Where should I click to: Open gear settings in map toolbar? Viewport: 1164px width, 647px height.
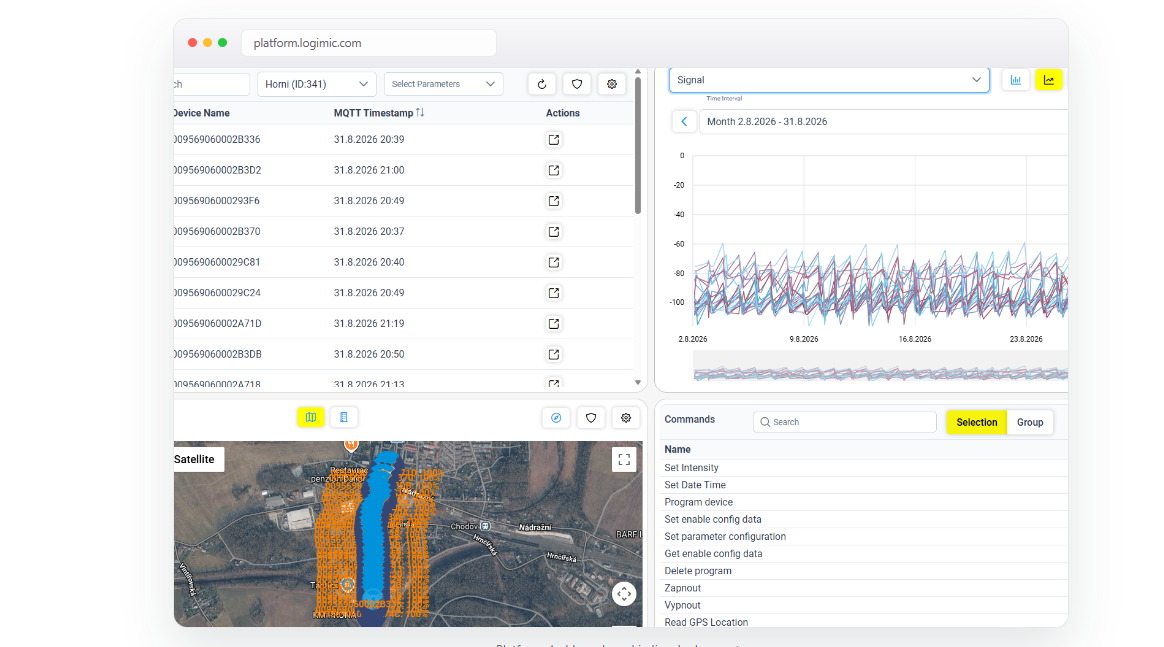(626, 418)
